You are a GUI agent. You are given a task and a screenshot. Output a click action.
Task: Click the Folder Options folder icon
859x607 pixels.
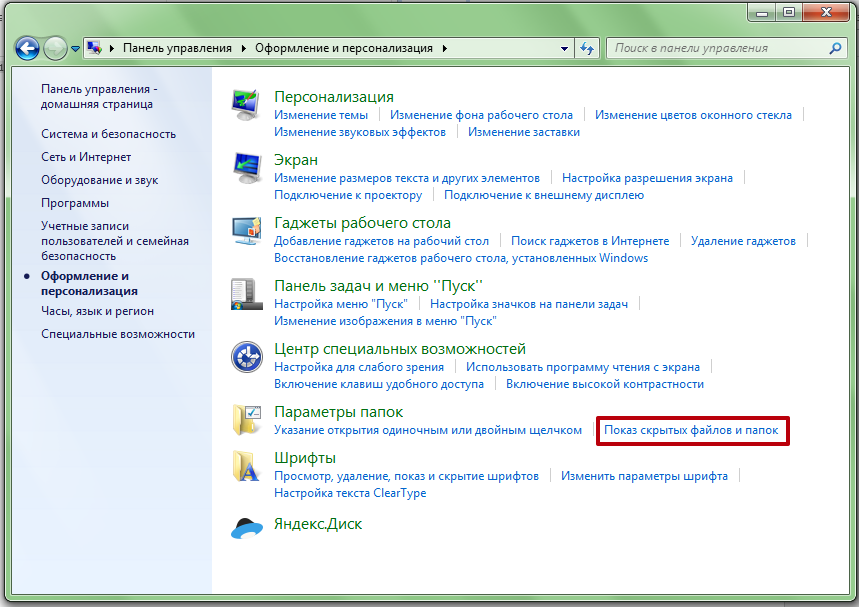[246, 420]
